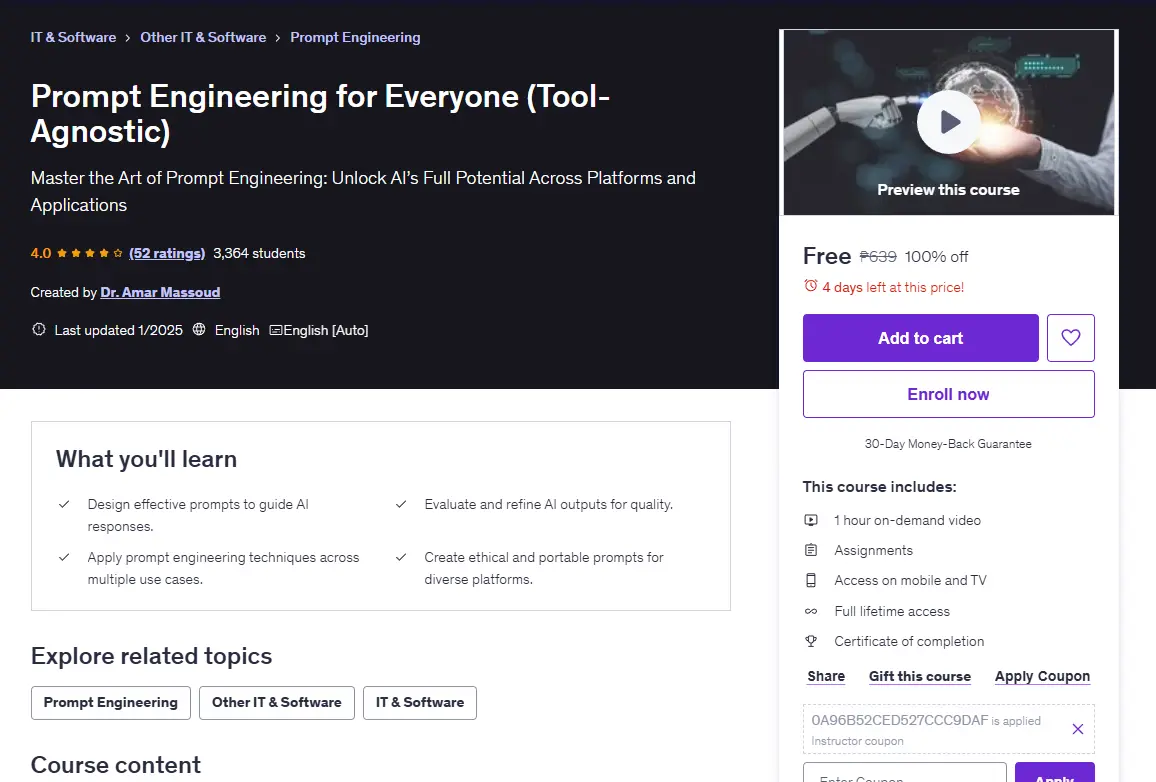1156x782 pixels.
Task: Open Prompt Engineering breadcrumb link
Action: pyautogui.click(x=355, y=37)
